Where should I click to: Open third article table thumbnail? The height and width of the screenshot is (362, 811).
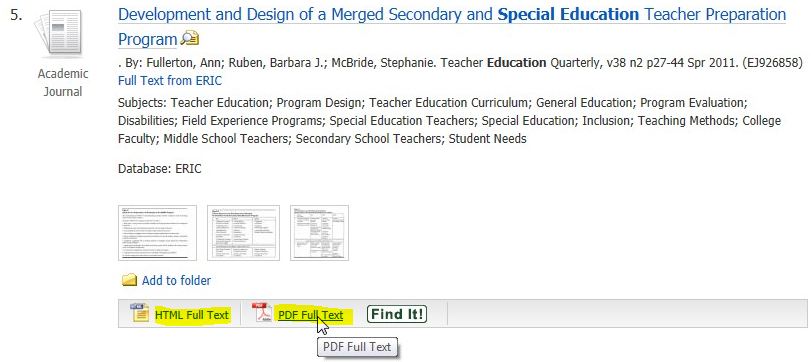(319, 233)
